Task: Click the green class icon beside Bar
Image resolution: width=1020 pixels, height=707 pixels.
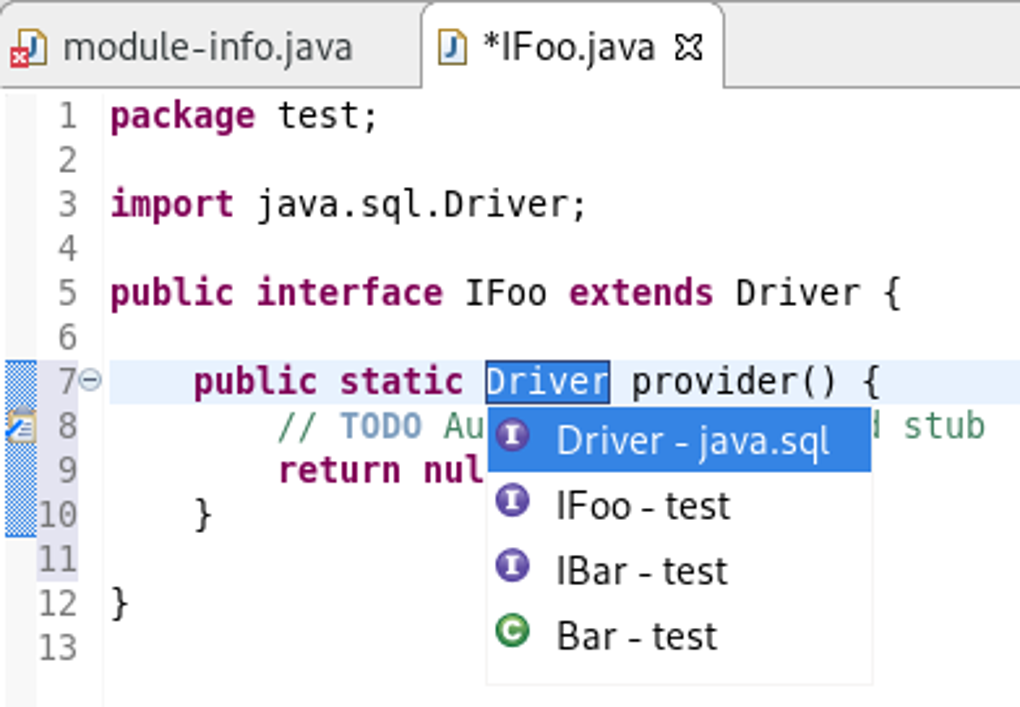Action: click(513, 632)
